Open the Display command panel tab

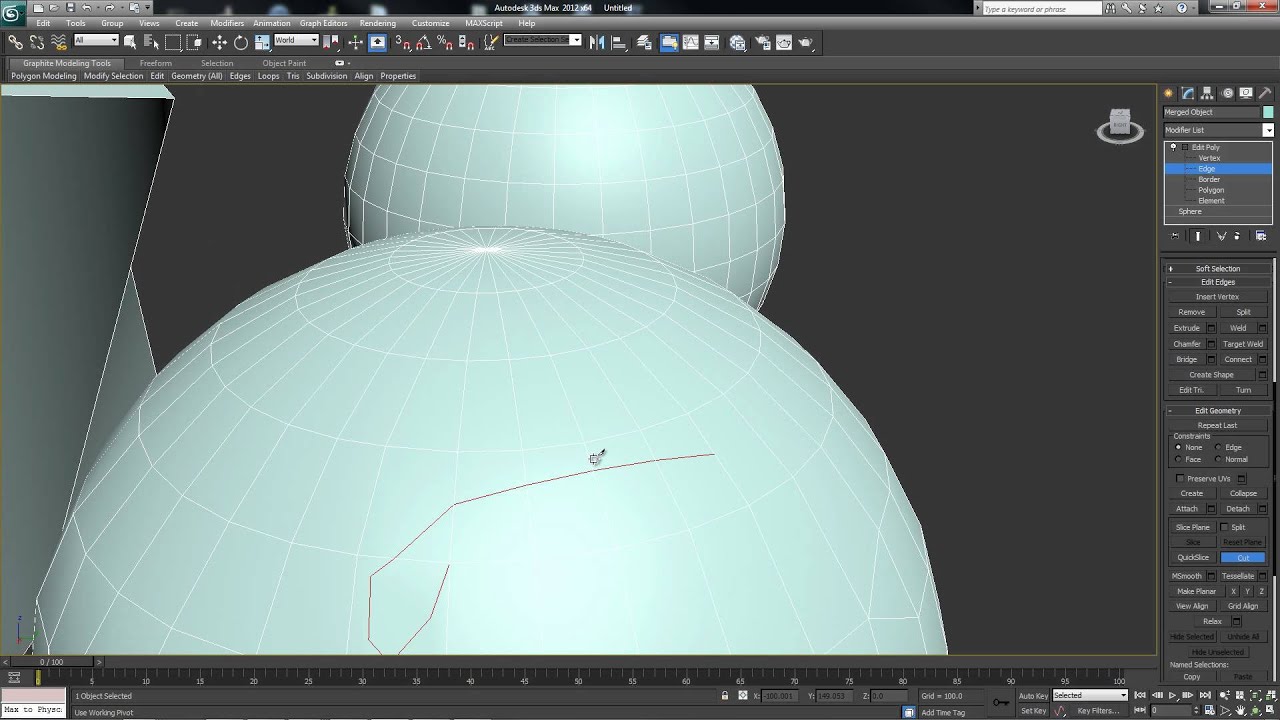[1246, 93]
